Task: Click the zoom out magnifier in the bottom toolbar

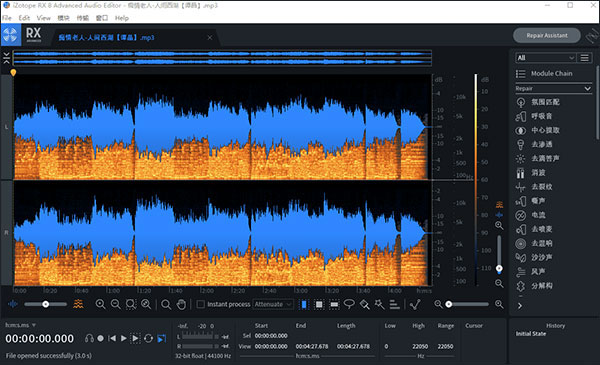Action: point(116,305)
